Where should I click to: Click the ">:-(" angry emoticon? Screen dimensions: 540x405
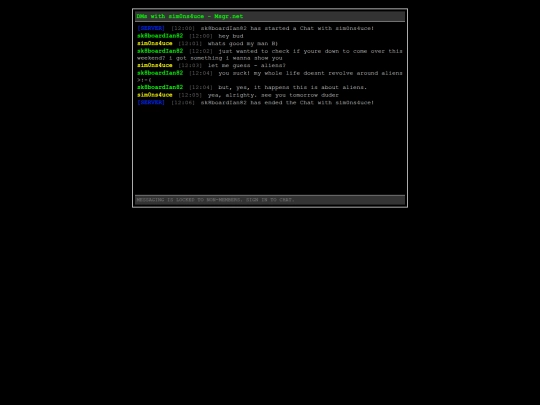point(144,80)
